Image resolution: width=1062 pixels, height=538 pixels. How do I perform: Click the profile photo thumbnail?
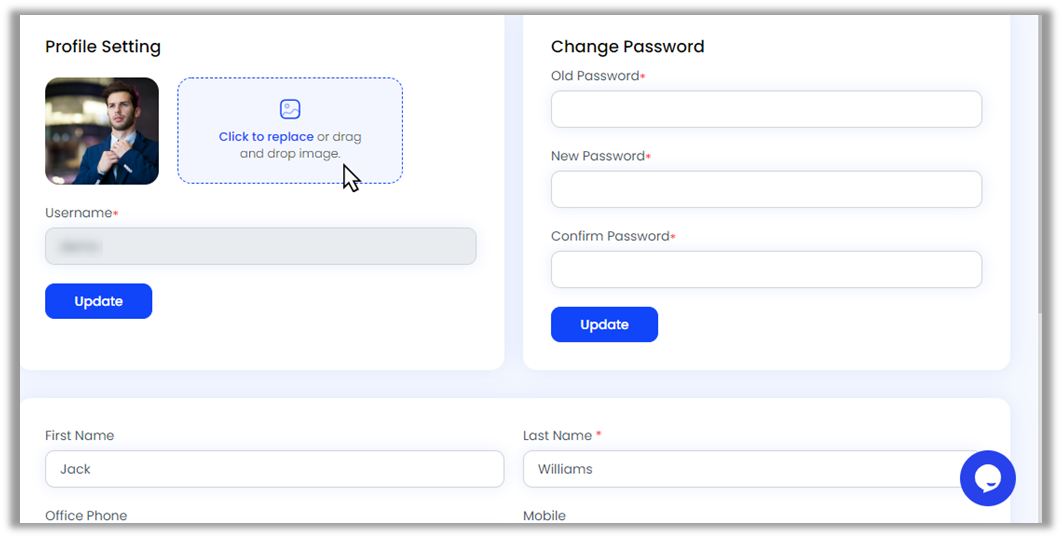pyautogui.click(x=102, y=131)
